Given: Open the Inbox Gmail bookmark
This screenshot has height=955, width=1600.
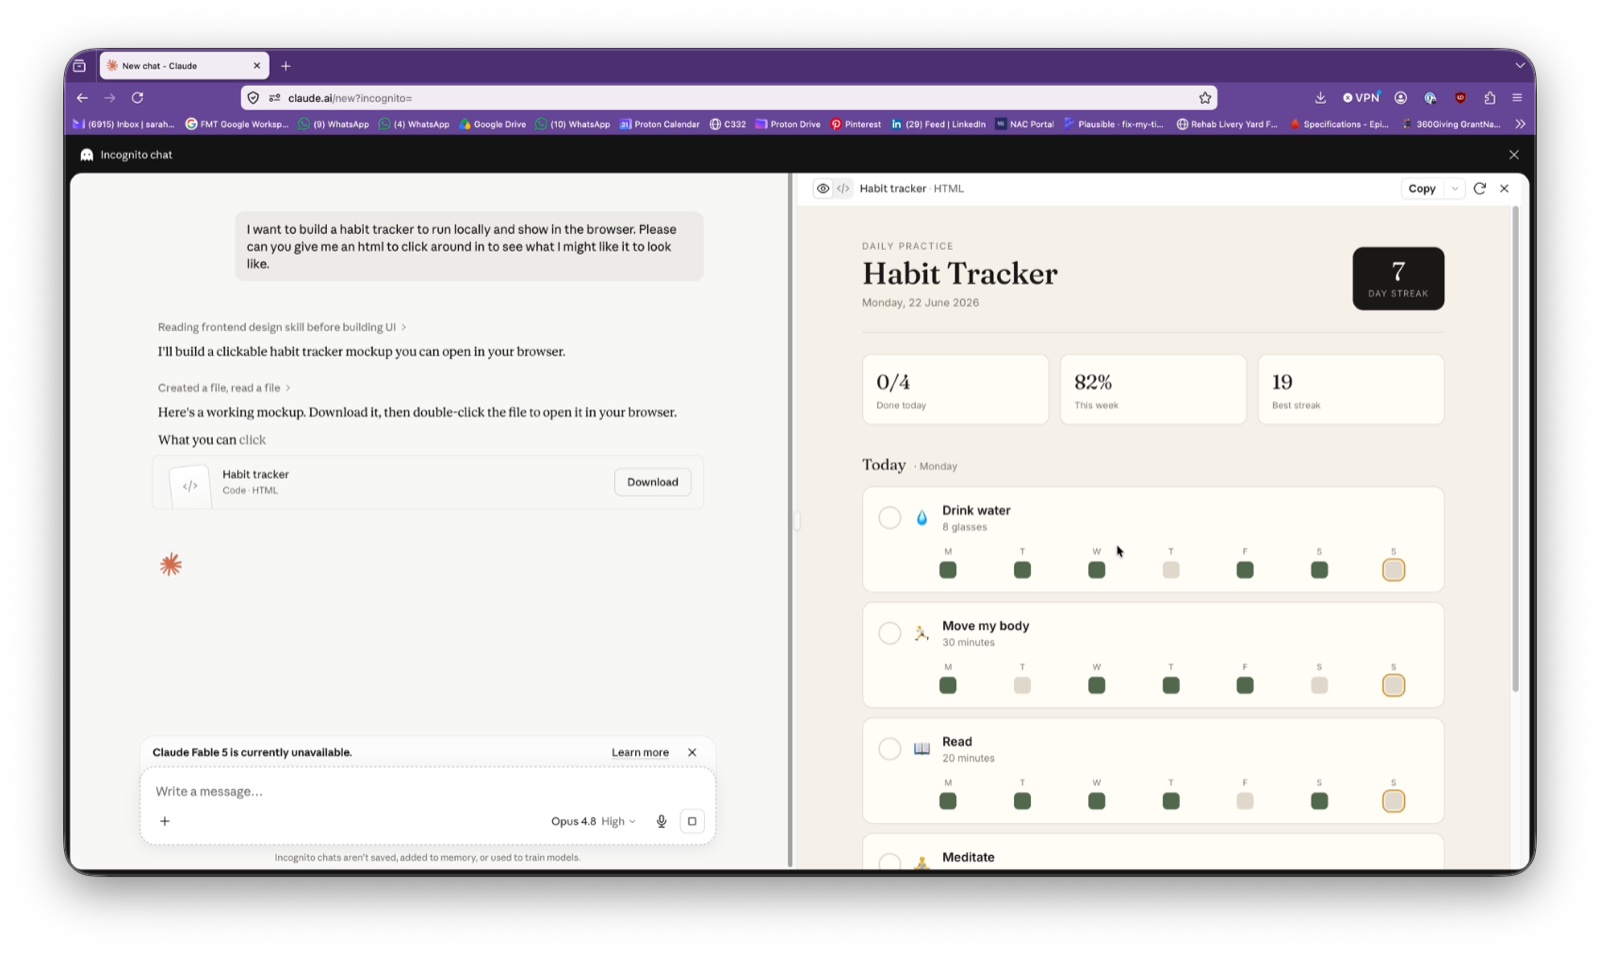Looking at the screenshot, I should tap(123, 124).
